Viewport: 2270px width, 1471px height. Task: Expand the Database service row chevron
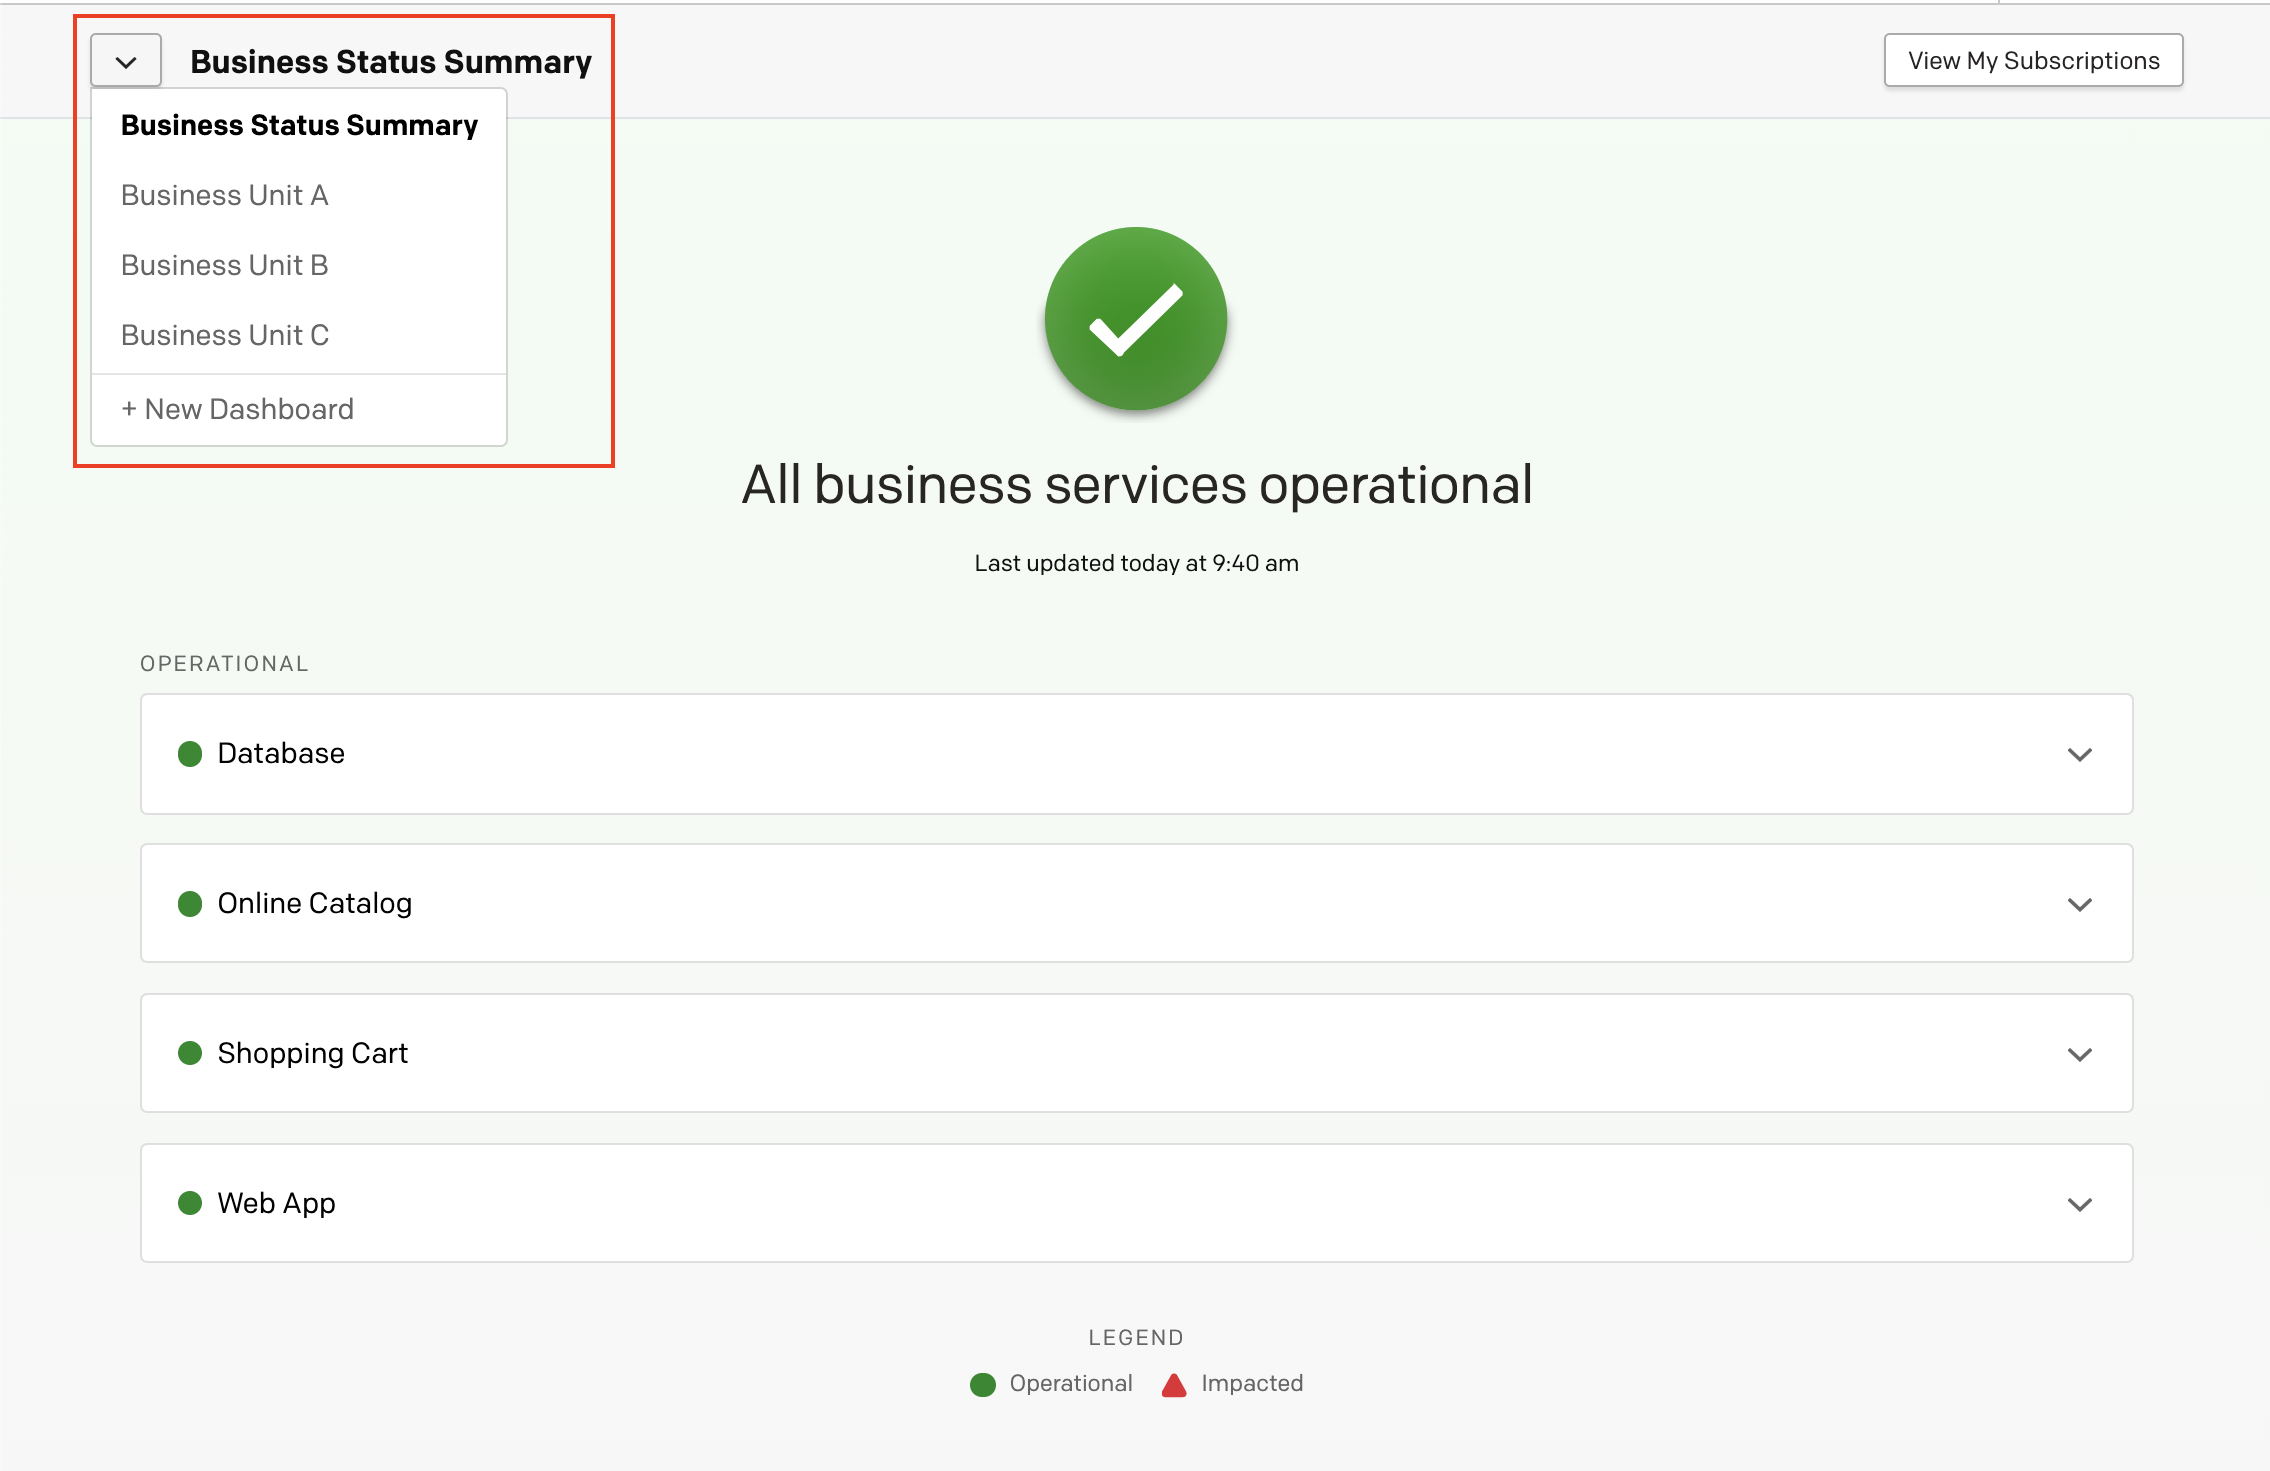(x=2079, y=754)
